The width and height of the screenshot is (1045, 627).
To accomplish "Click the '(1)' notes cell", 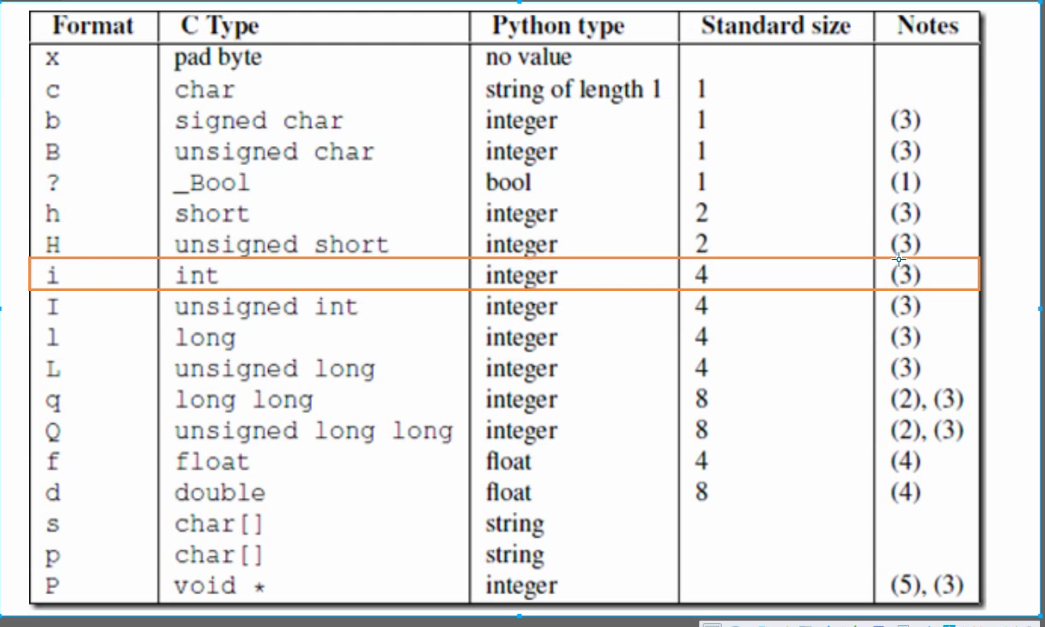I will [x=904, y=183].
